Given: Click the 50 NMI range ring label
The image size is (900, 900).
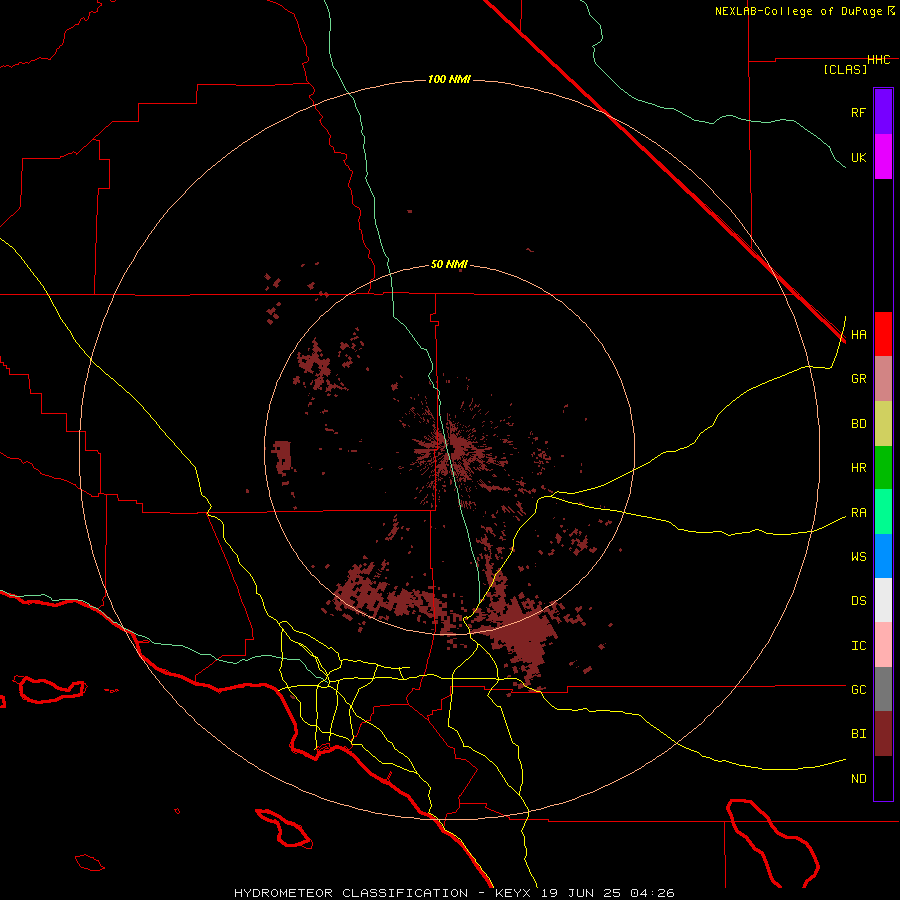Looking at the screenshot, I should point(449,265).
